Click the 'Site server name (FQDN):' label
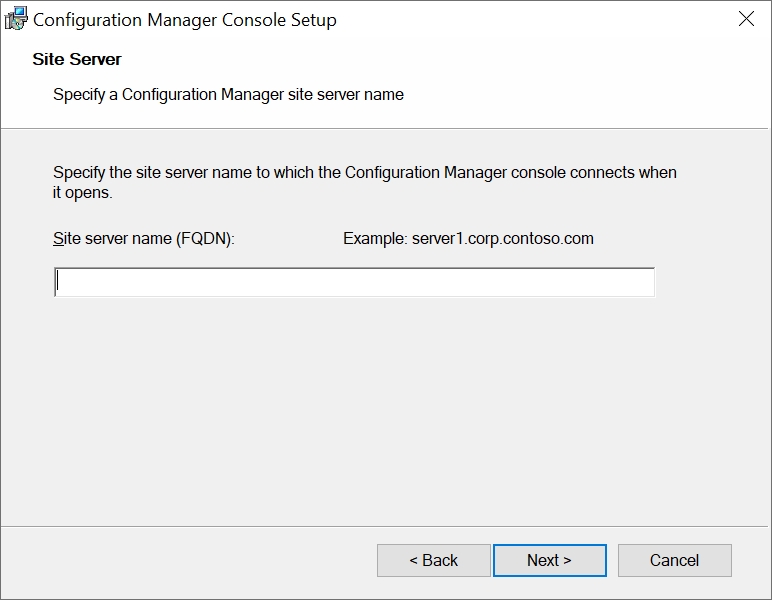 point(143,239)
